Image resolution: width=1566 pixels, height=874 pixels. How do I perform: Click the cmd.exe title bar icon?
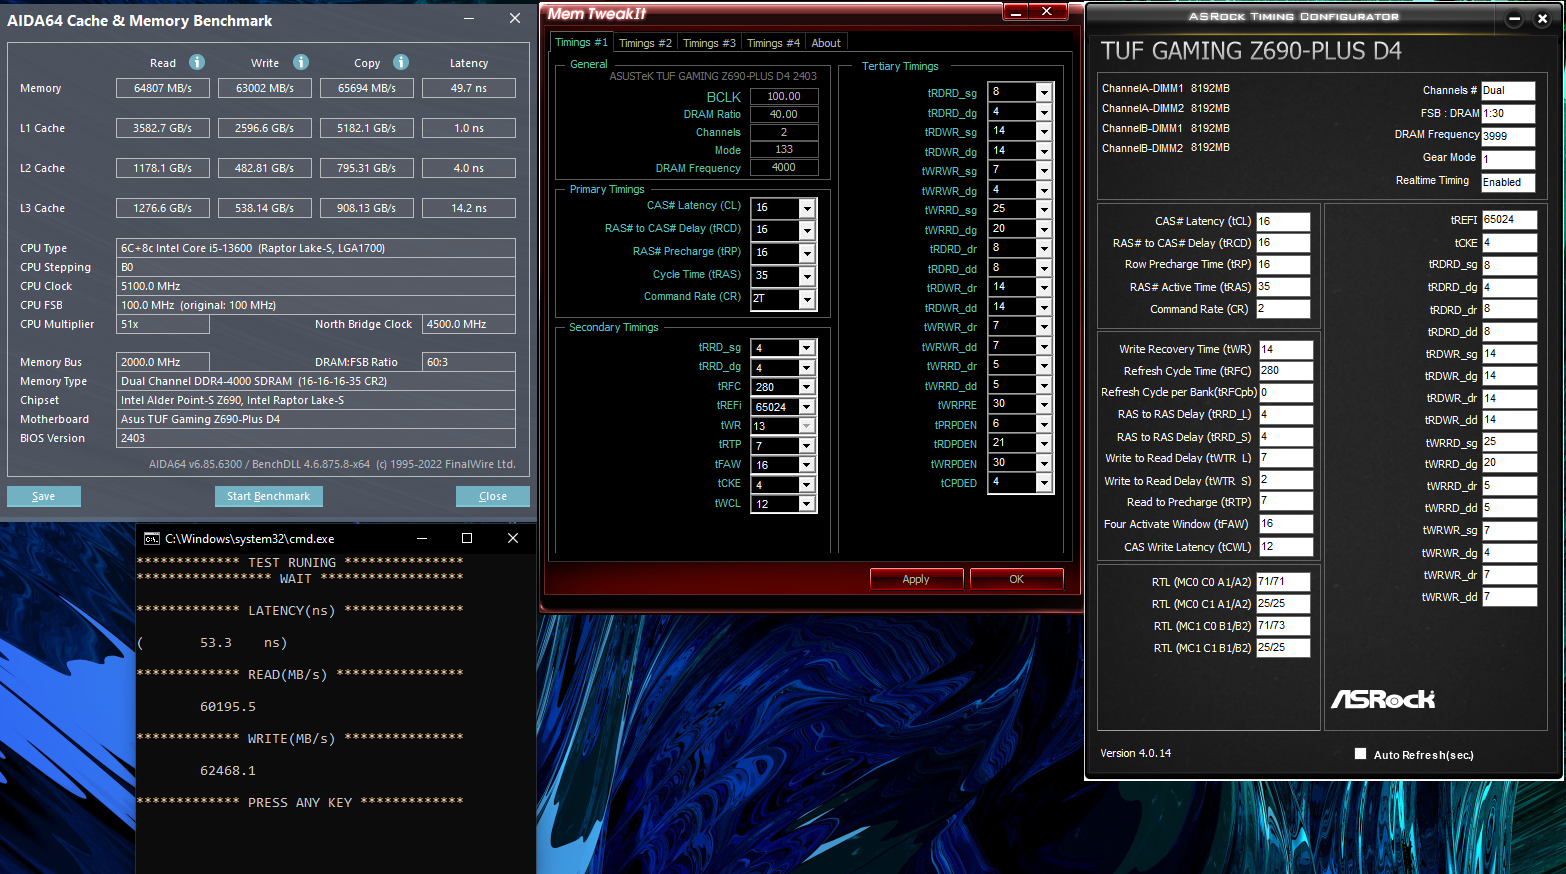click(x=152, y=538)
